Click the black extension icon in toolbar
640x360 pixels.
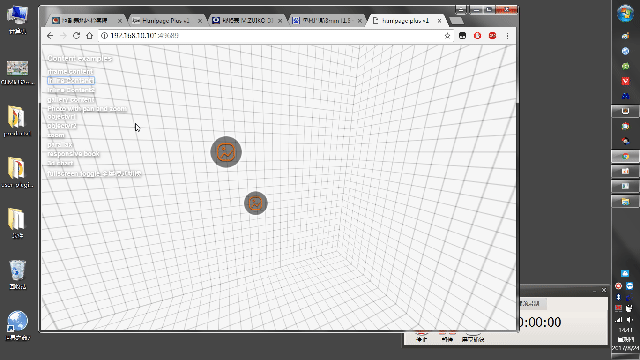click(462, 36)
